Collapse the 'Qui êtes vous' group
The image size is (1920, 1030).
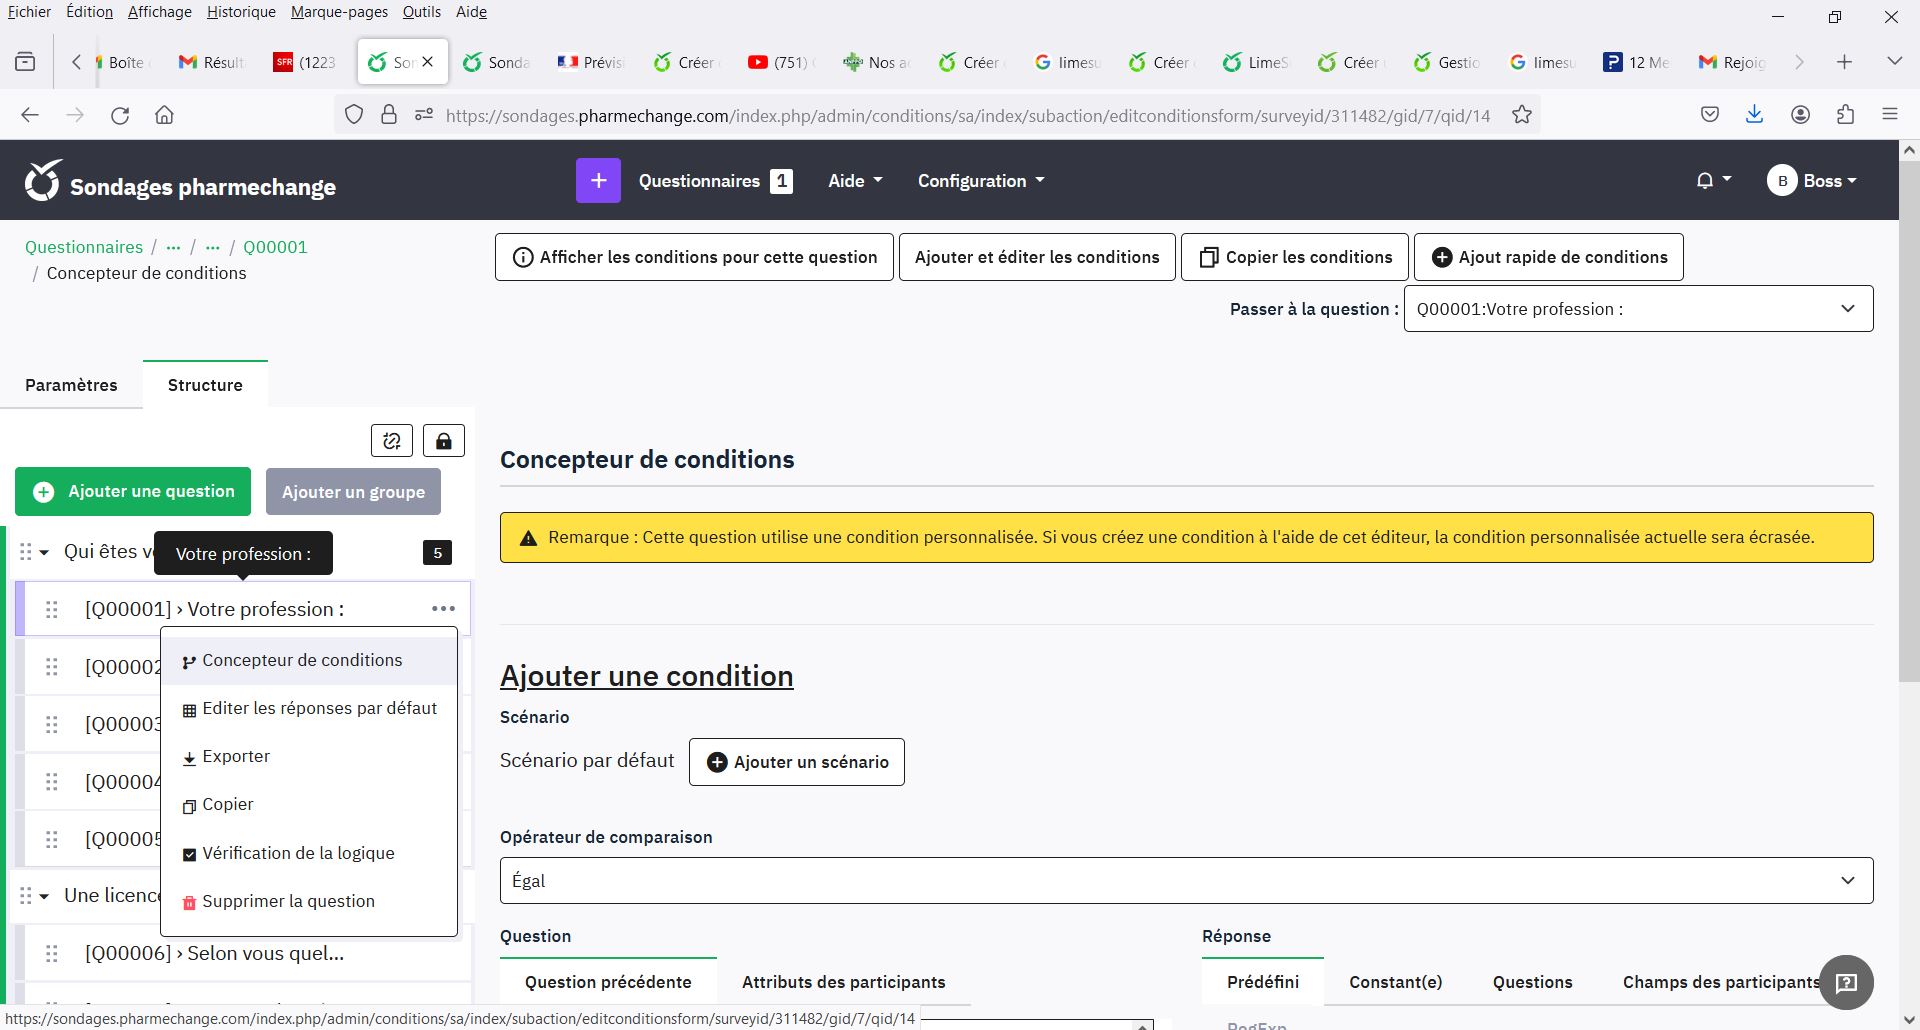[44, 552]
